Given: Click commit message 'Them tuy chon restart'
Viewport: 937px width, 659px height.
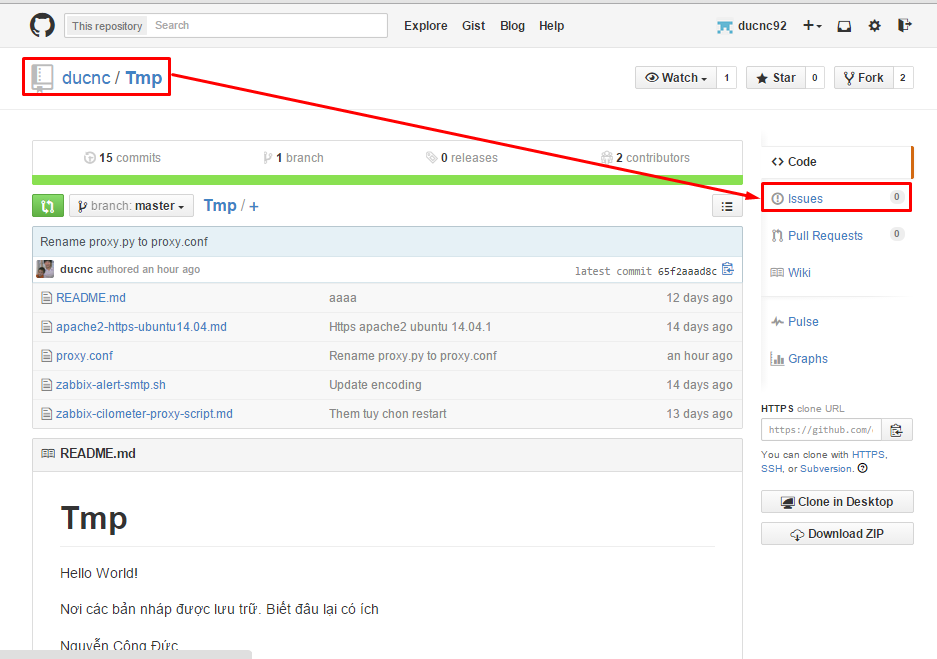Looking at the screenshot, I should [x=388, y=413].
